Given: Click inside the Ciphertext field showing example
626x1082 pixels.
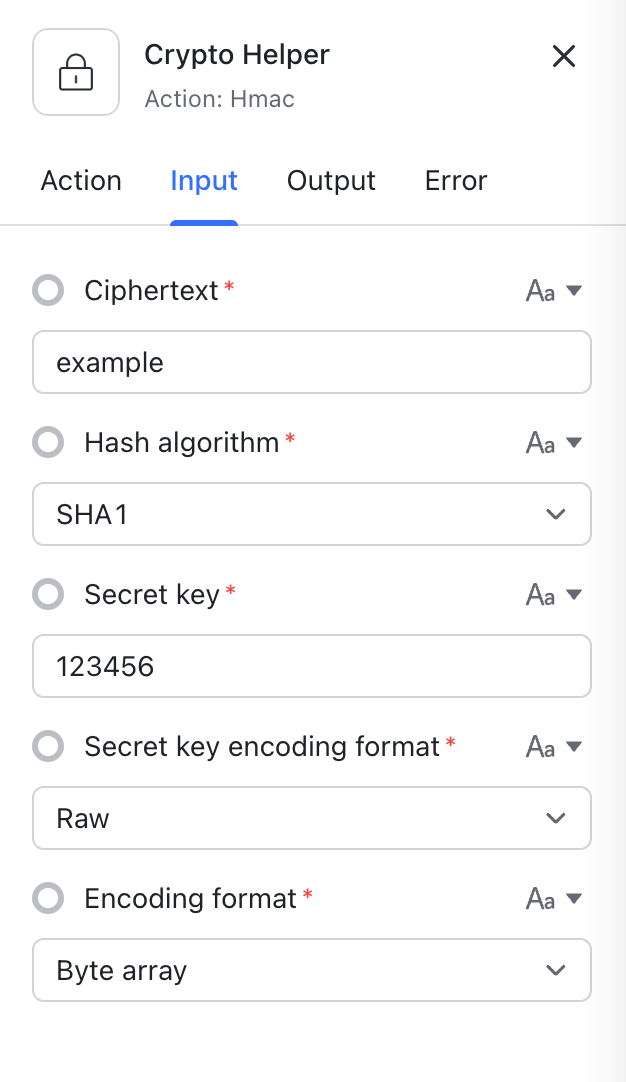Looking at the screenshot, I should point(312,362).
